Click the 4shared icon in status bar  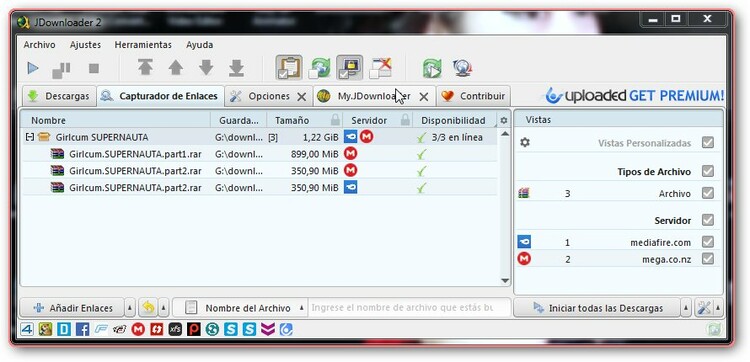[27, 329]
